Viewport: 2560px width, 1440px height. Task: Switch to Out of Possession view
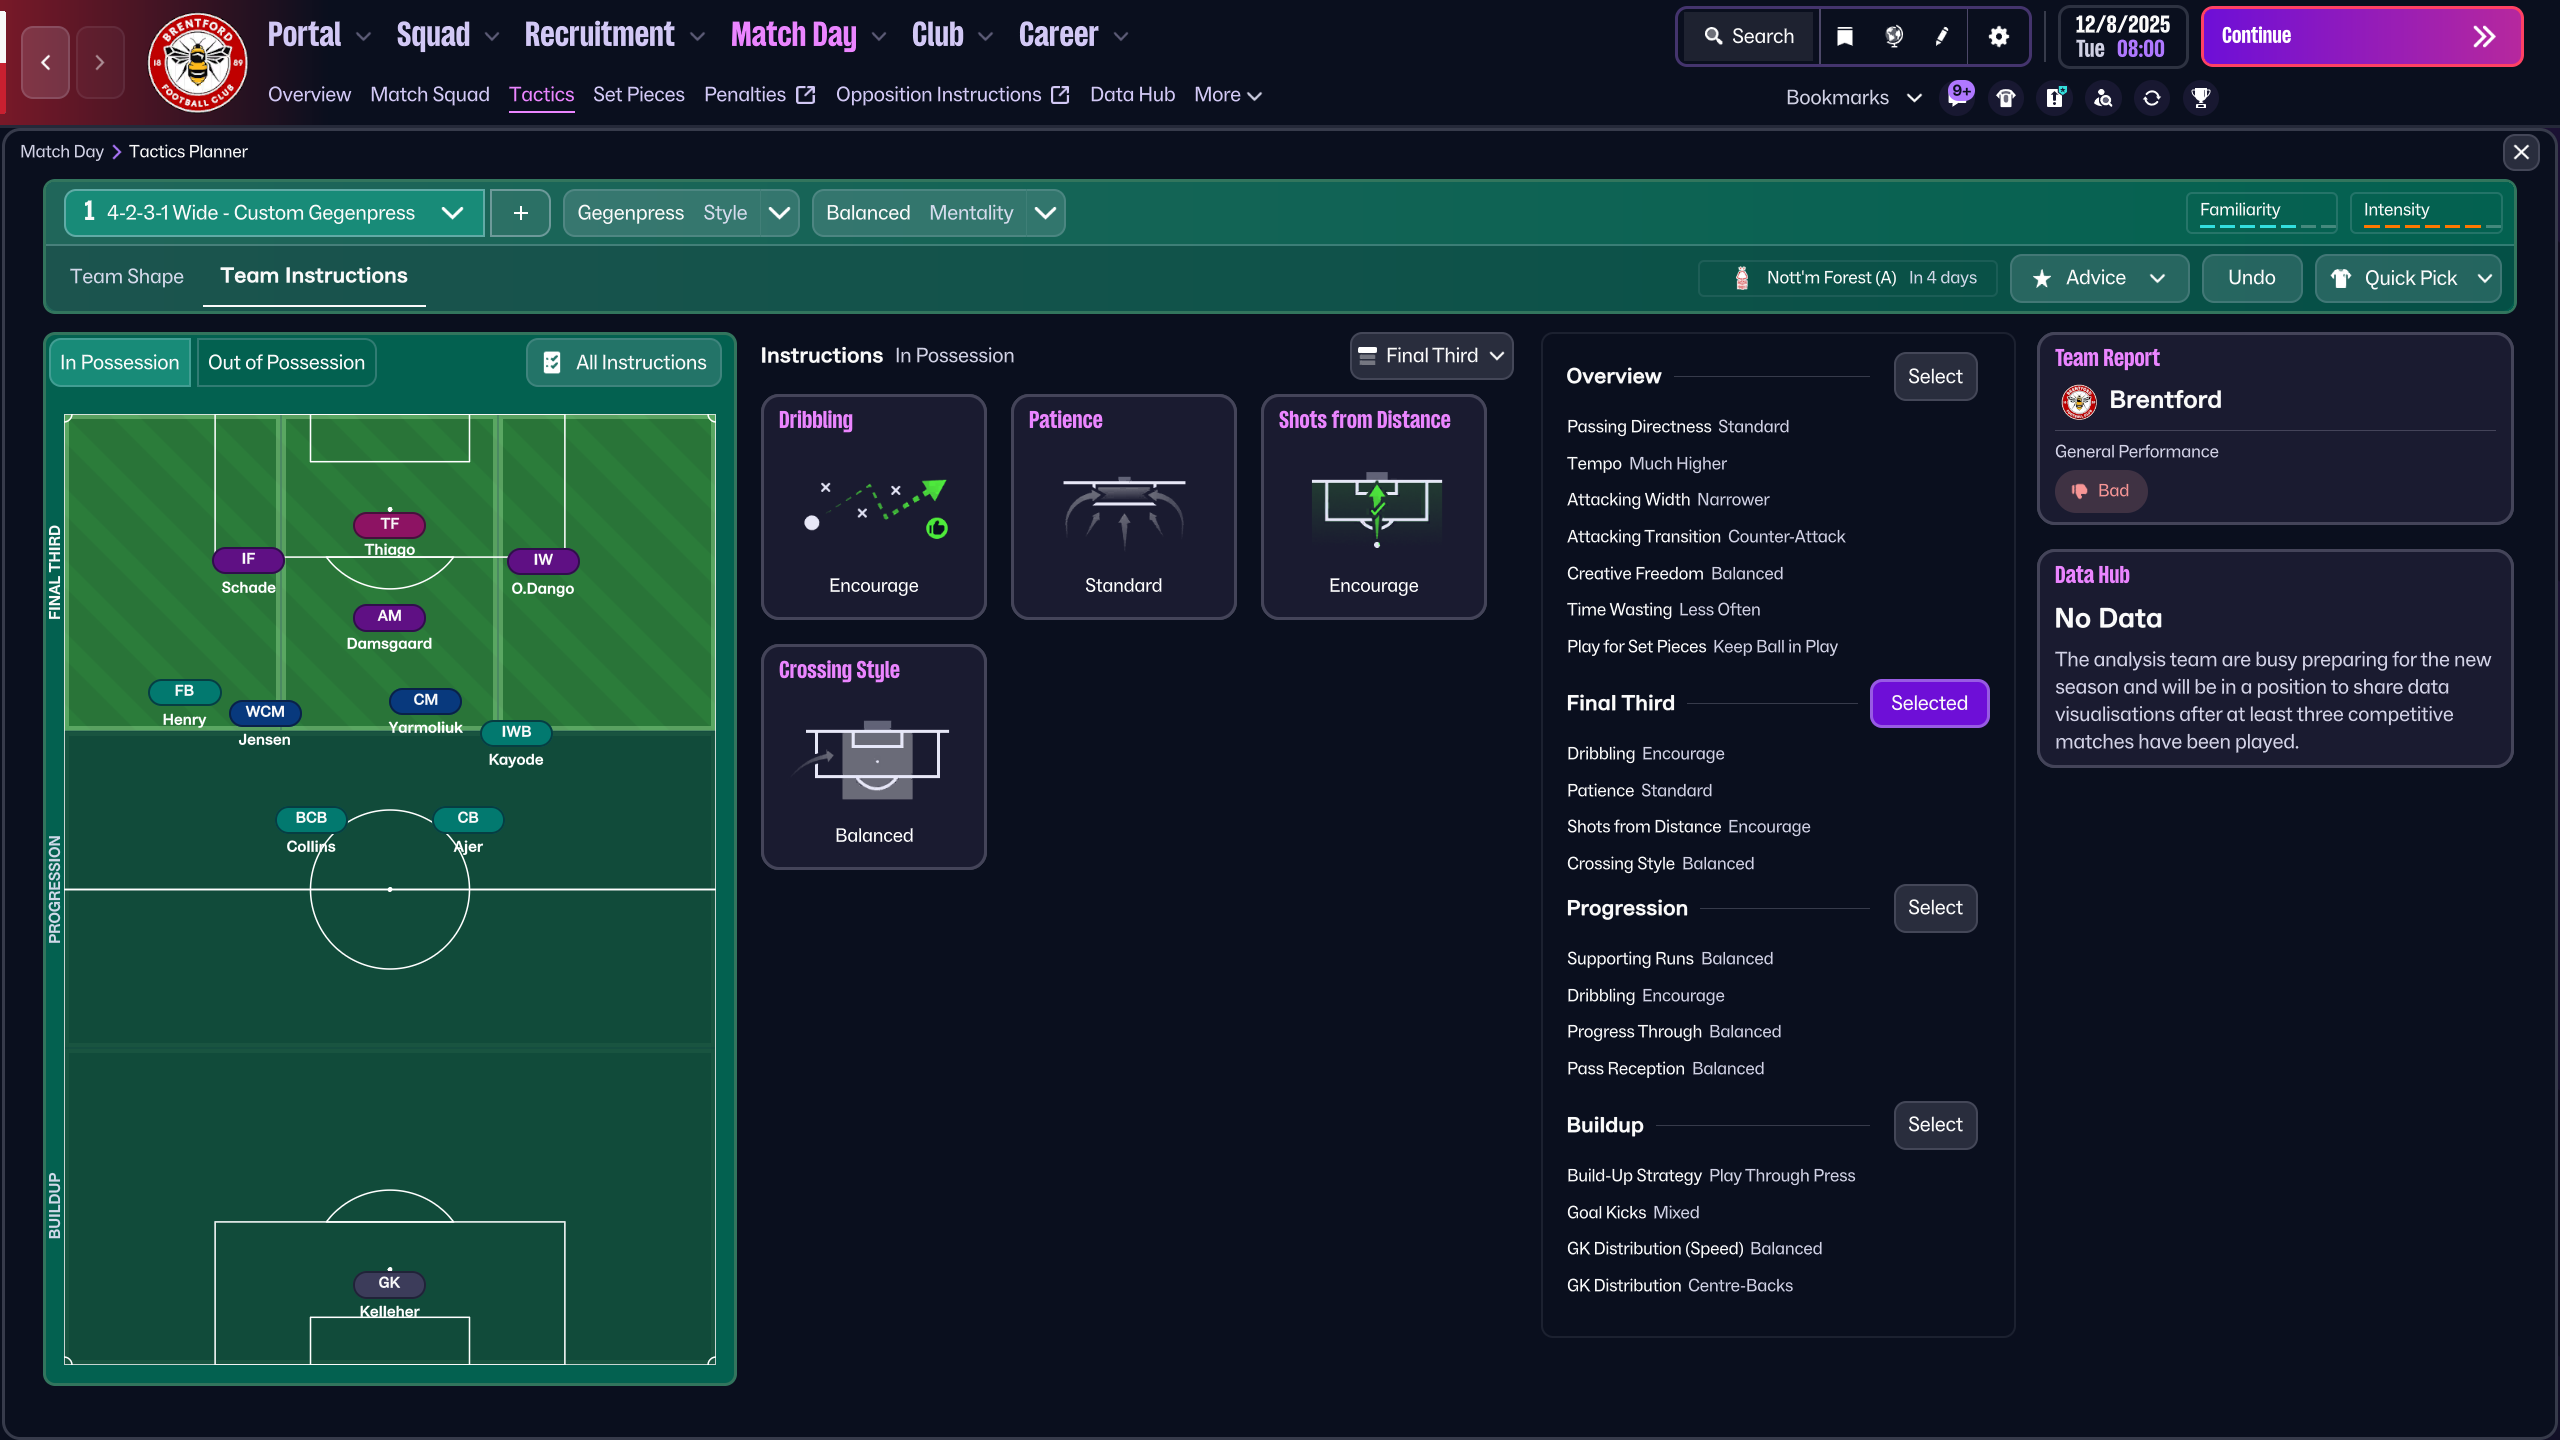tap(286, 362)
